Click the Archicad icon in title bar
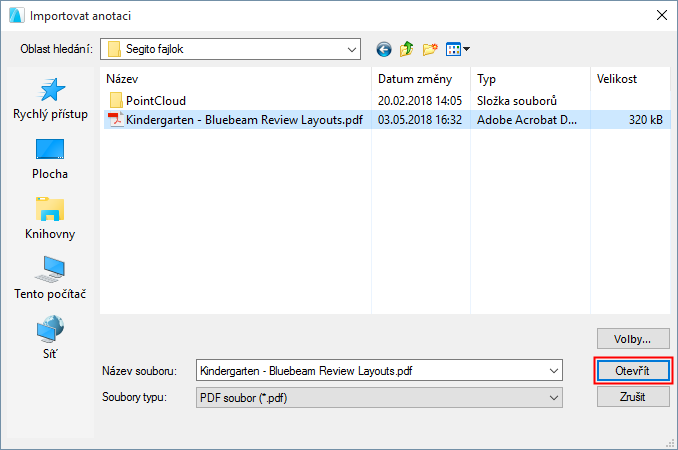Image resolution: width=678 pixels, height=450 pixels. [16, 16]
